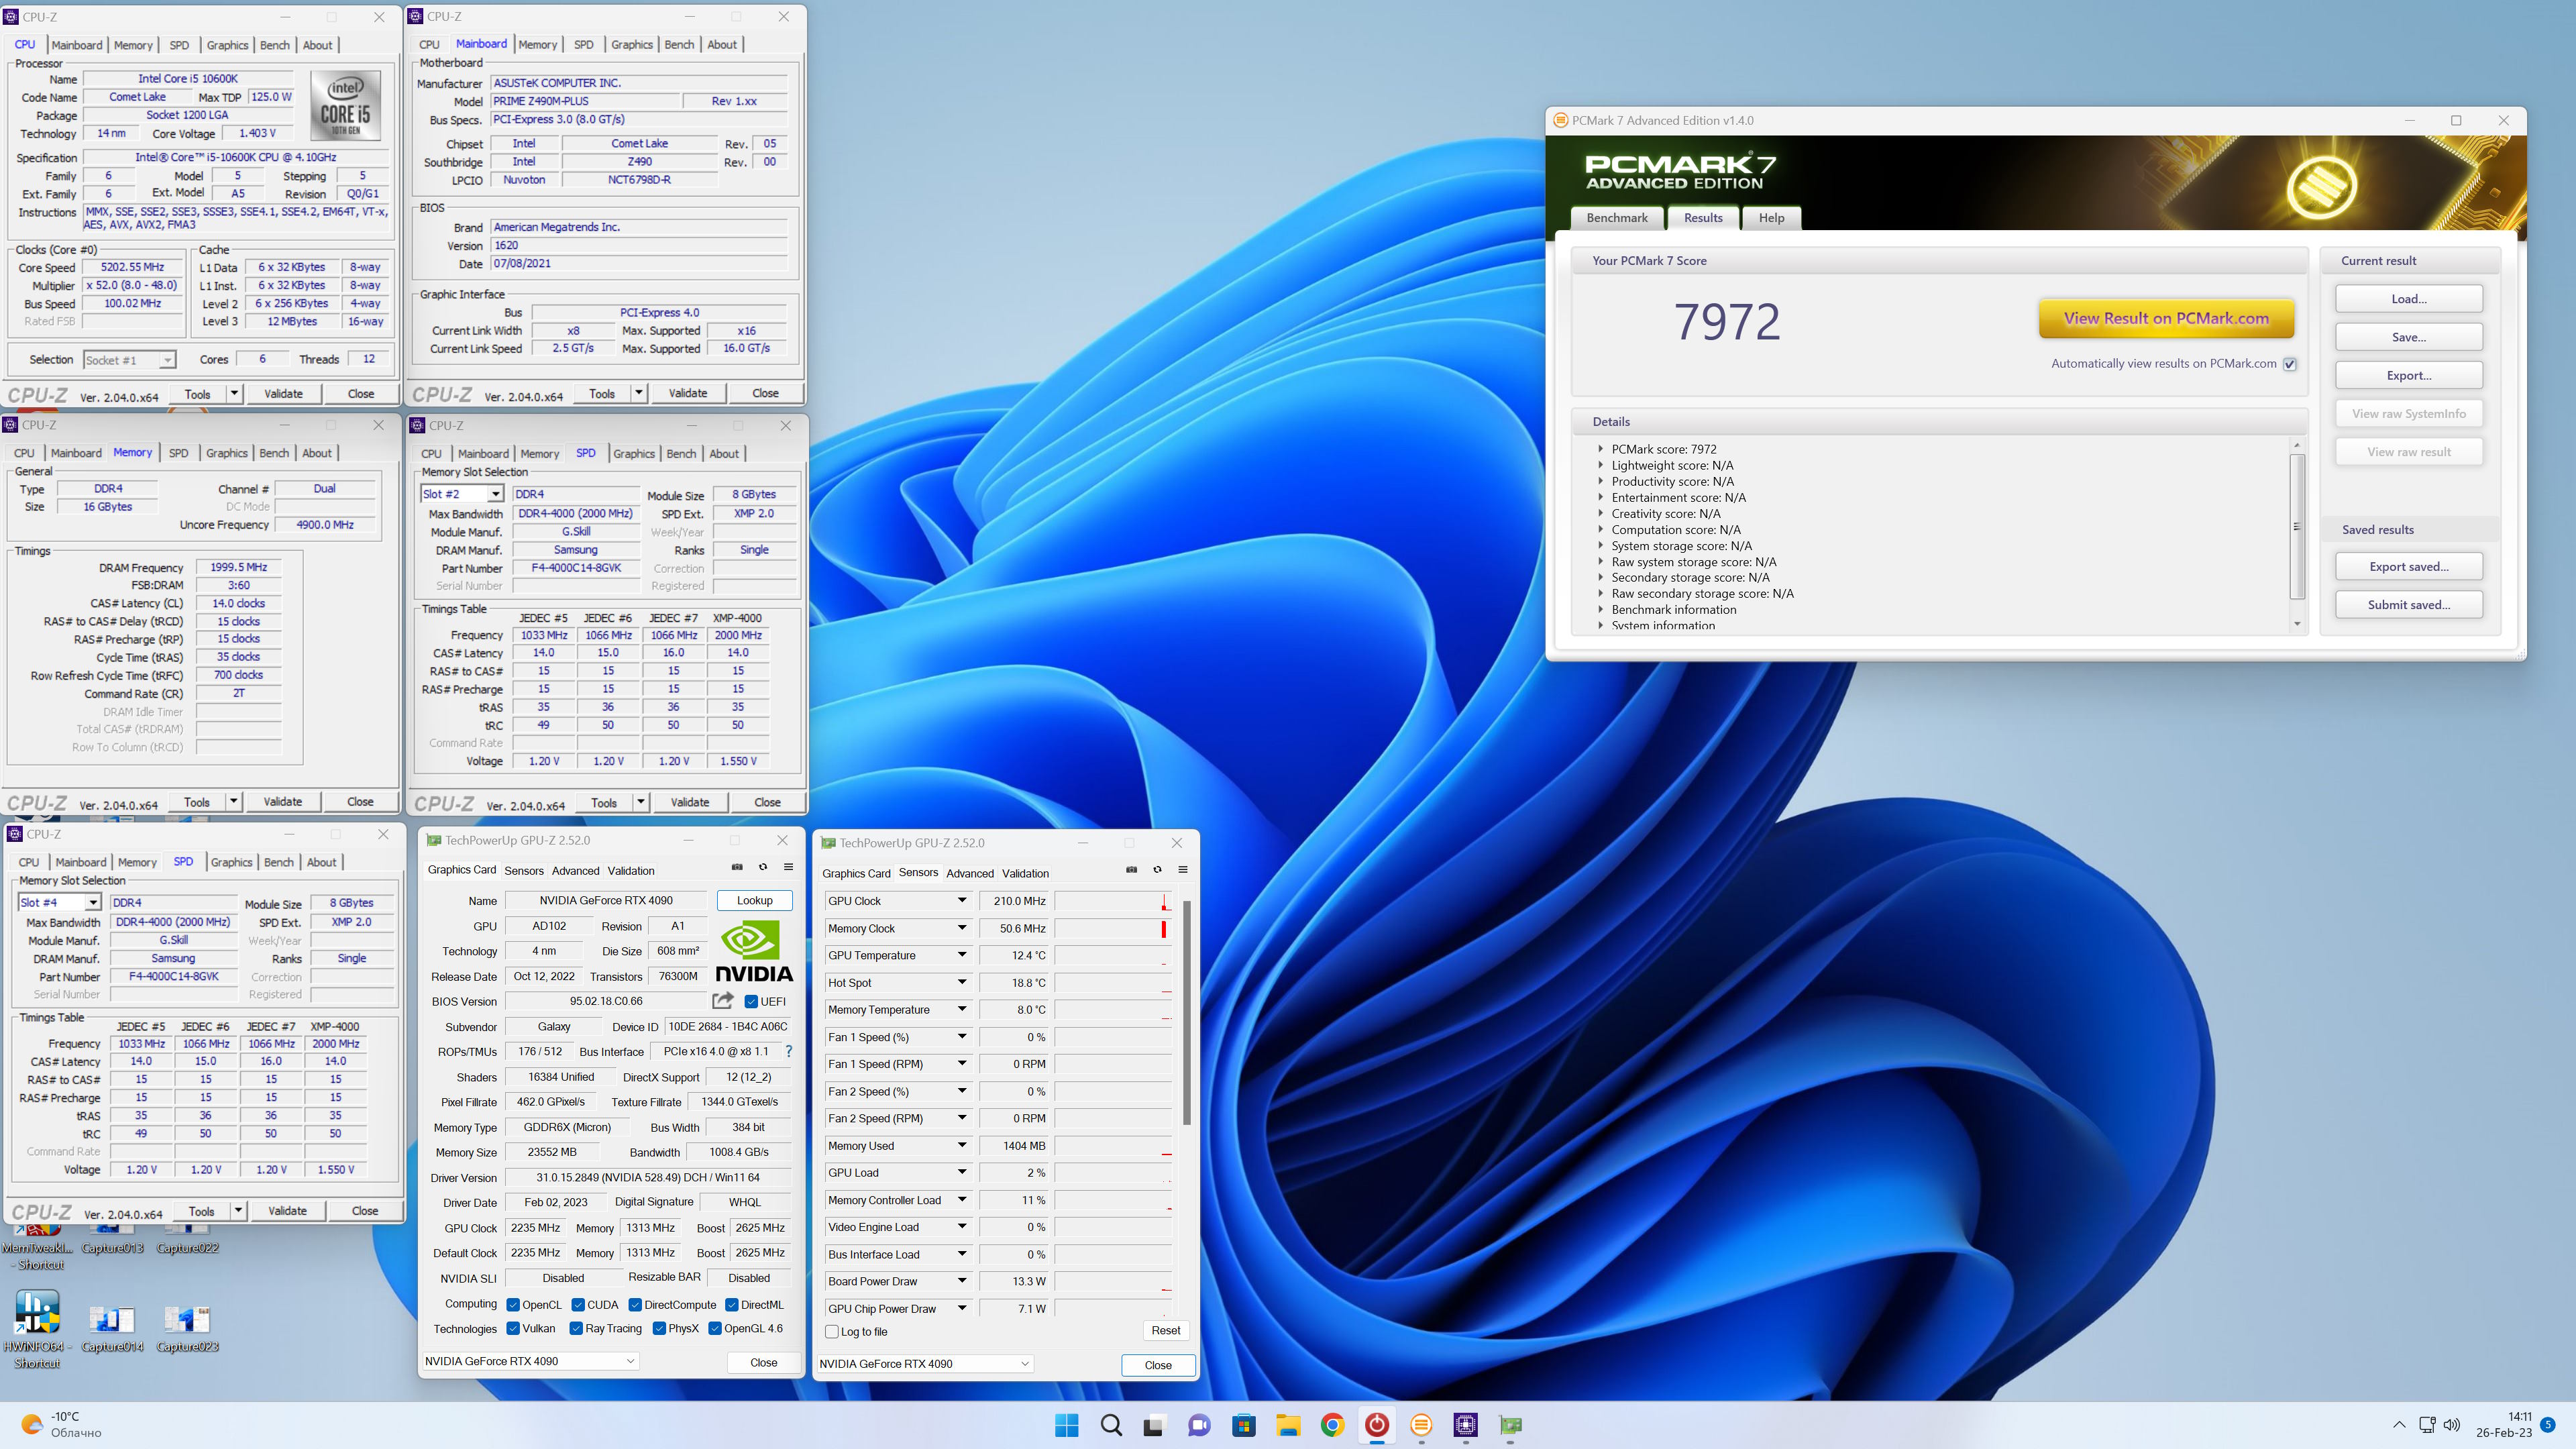Image resolution: width=2576 pixels, height=1449 pixels.
Task: Select Capture014 desktop file icon
Action: pos(112,1329)
